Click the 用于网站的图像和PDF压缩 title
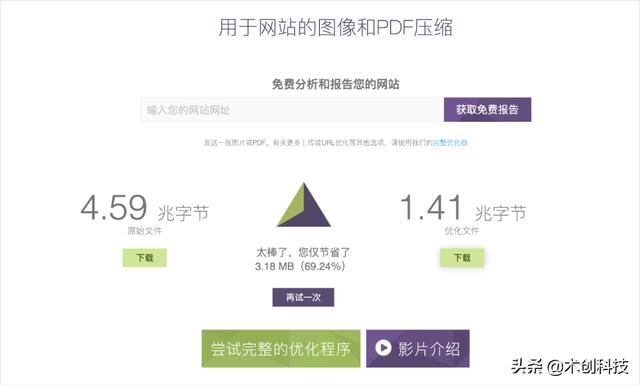 [x=336, y=27]
